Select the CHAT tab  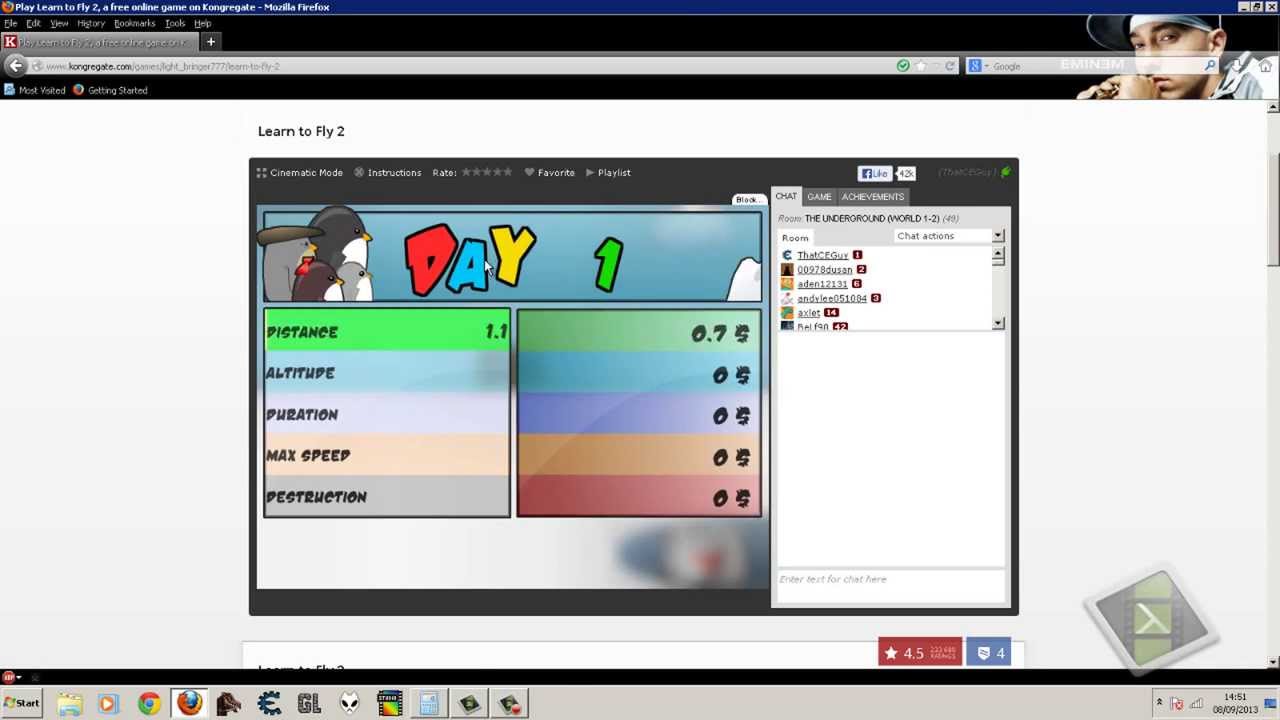786,197
